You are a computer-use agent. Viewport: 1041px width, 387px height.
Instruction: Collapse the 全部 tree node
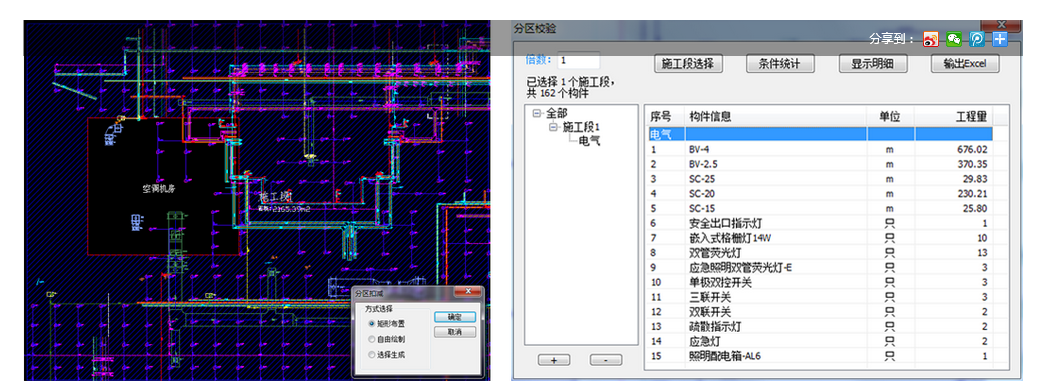point(536,114)
